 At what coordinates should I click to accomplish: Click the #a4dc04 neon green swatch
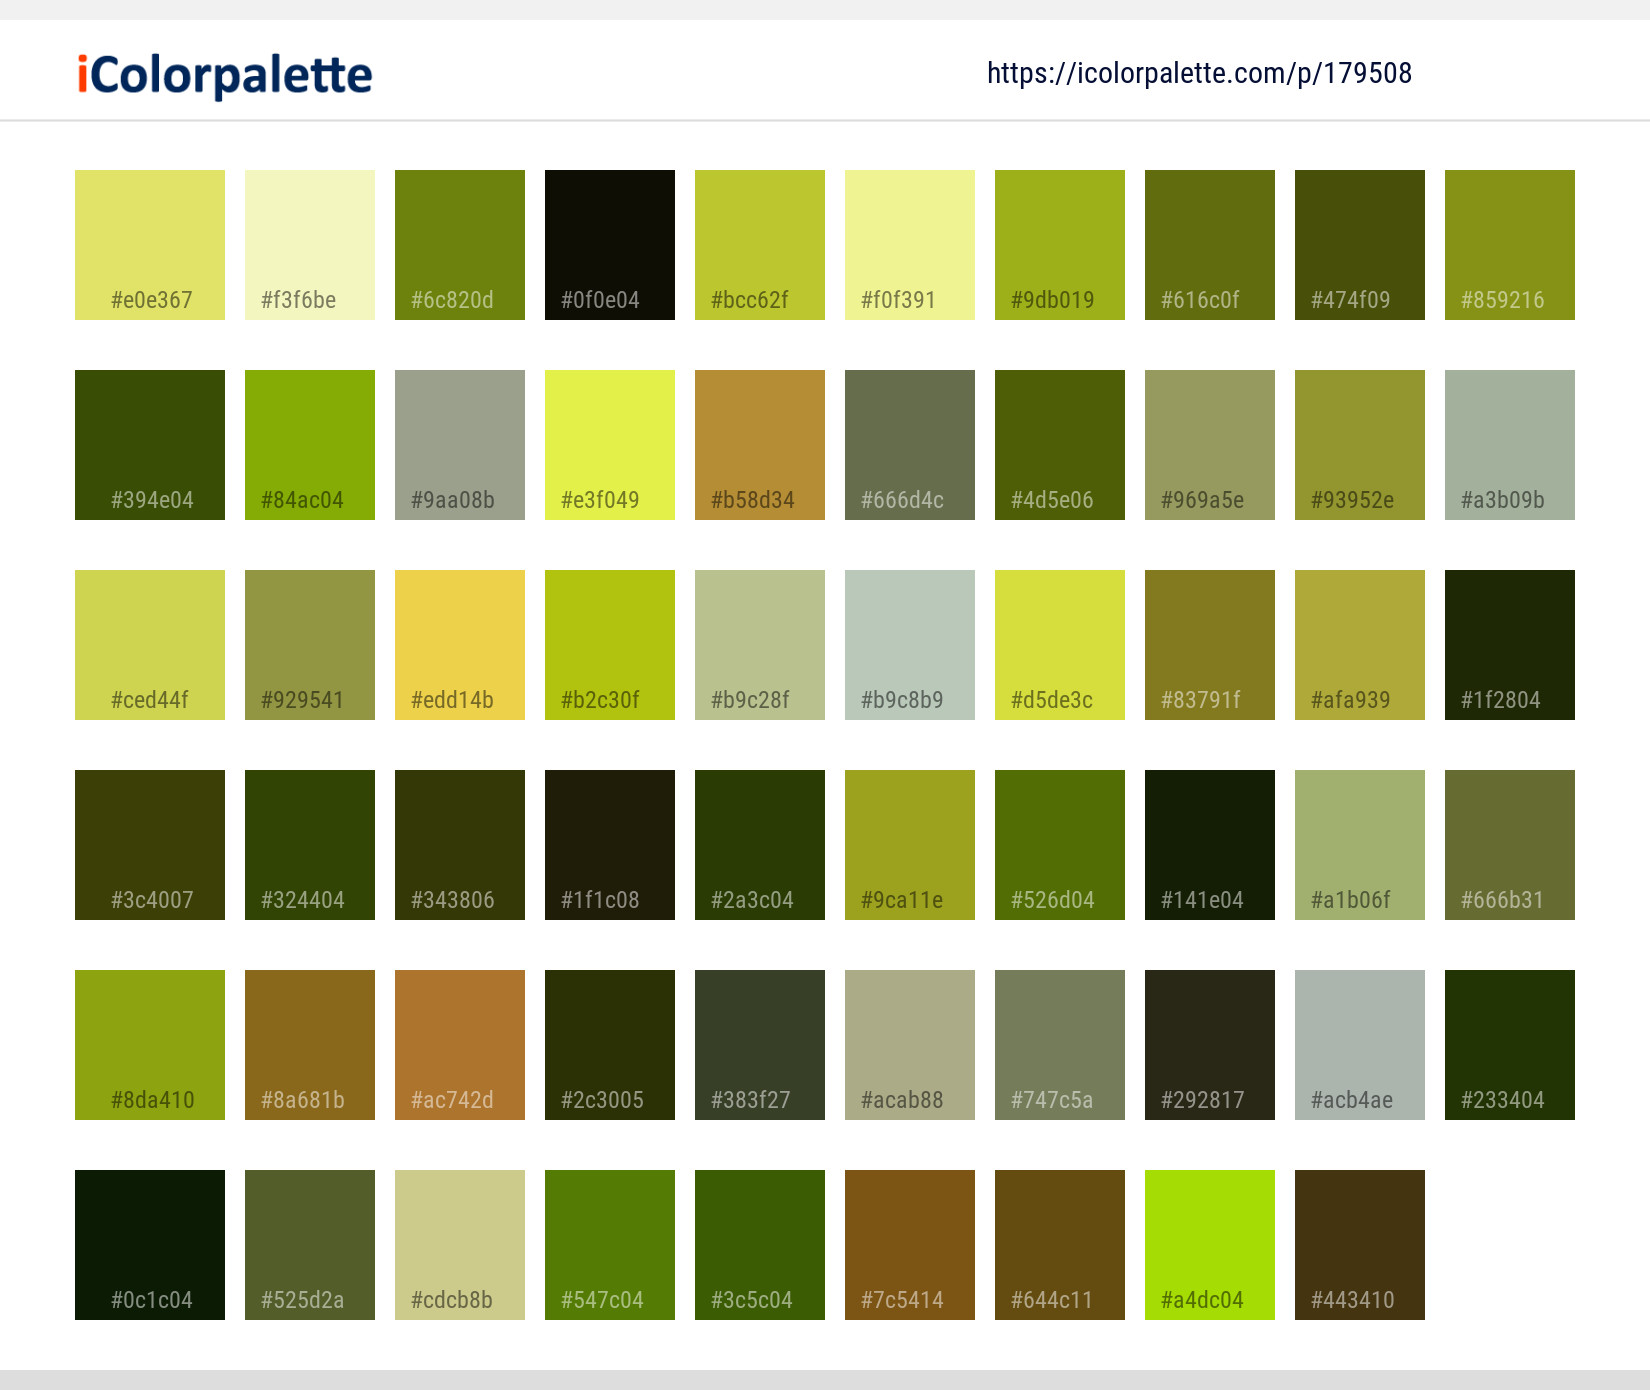point(1210,1245)
